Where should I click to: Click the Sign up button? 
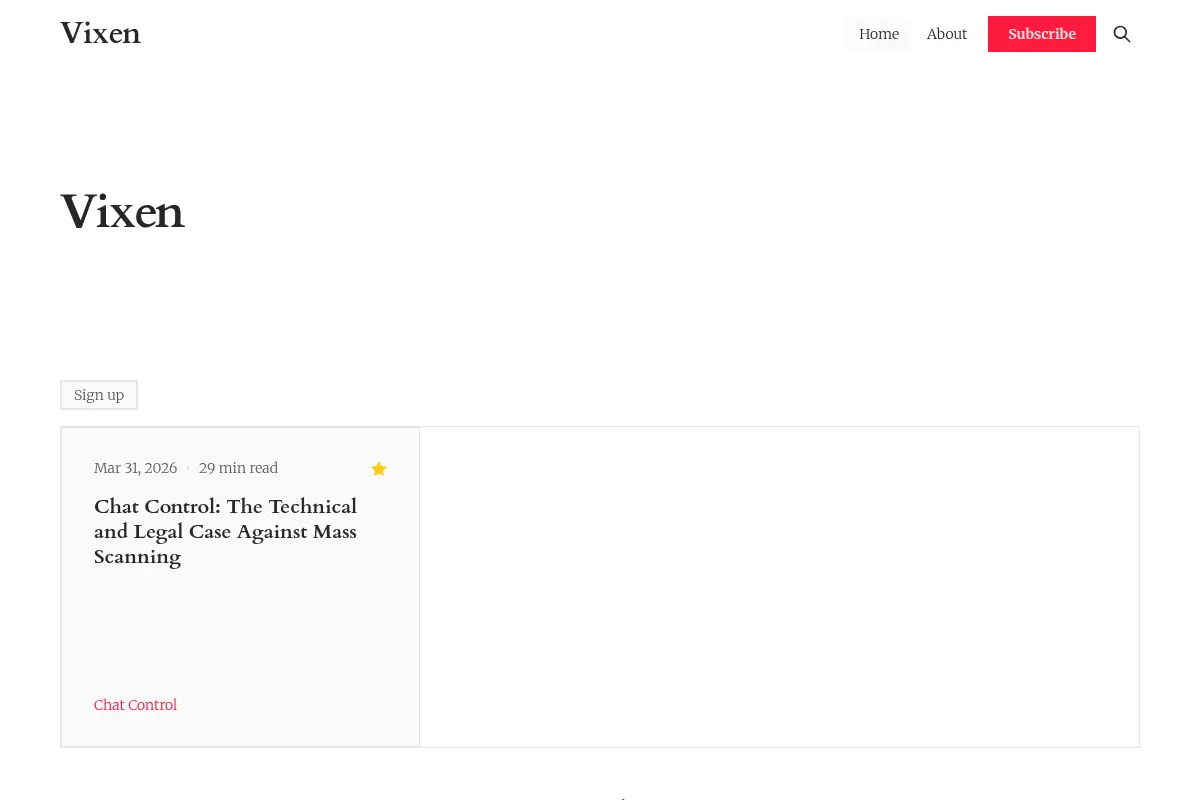99,395
